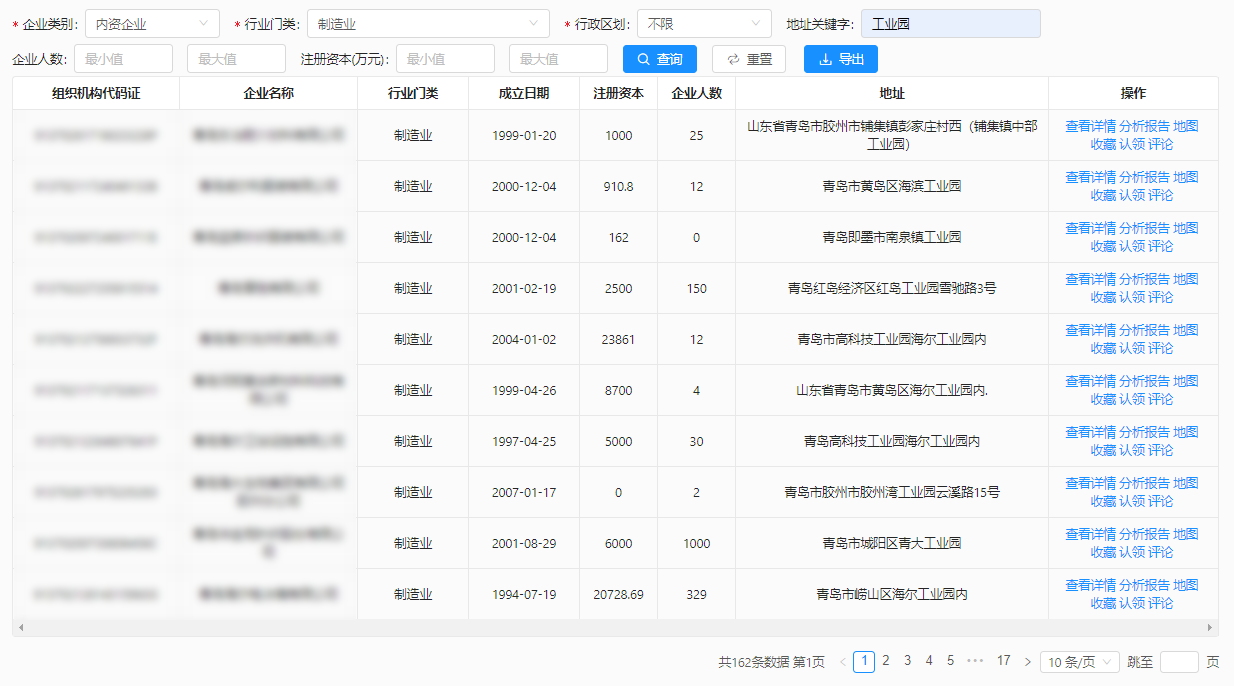Click the registered capital cell 23861
The height and width of the screenshot is (686, 1234).
pos(618,339)
